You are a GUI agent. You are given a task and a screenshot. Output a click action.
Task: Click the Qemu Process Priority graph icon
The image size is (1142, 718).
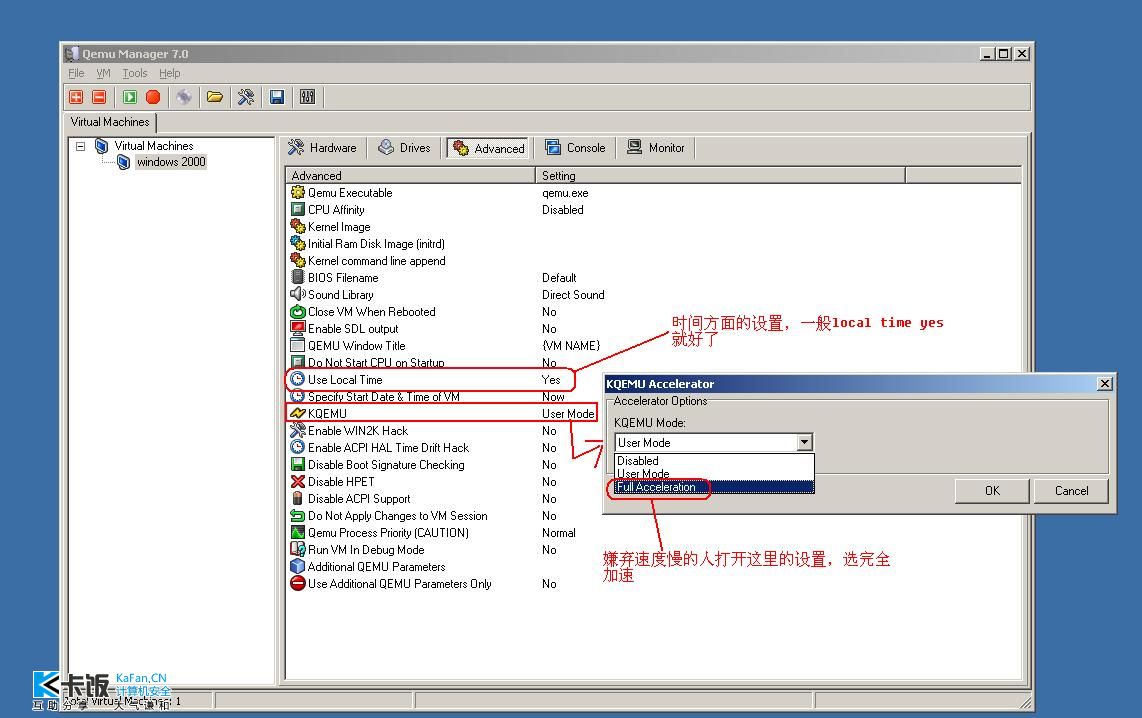pos(298,532)
